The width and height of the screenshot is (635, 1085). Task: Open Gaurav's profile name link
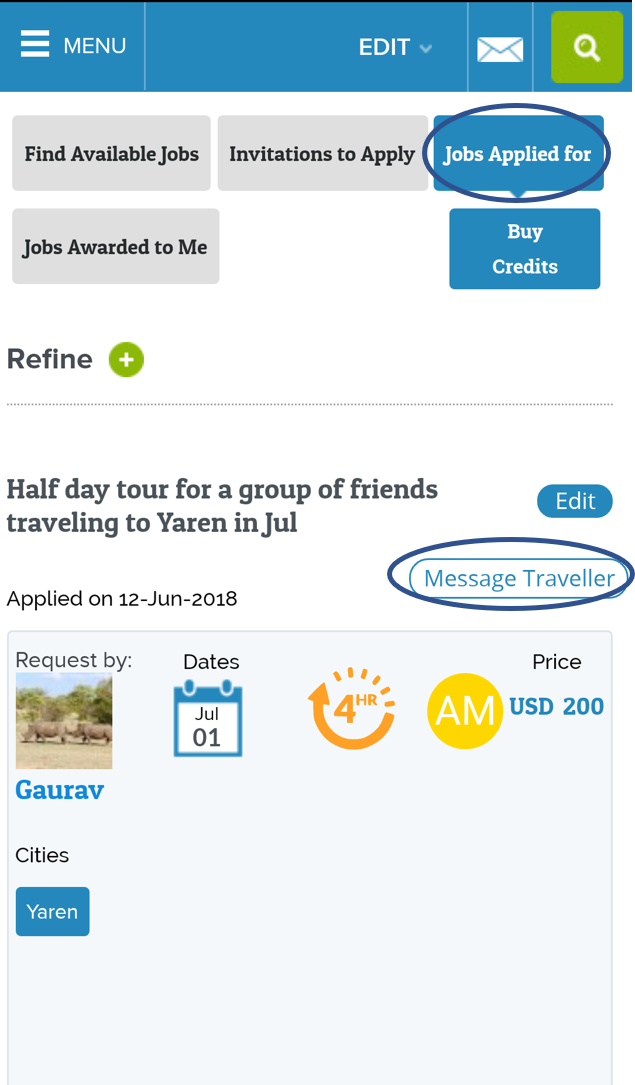coord(60,790)
